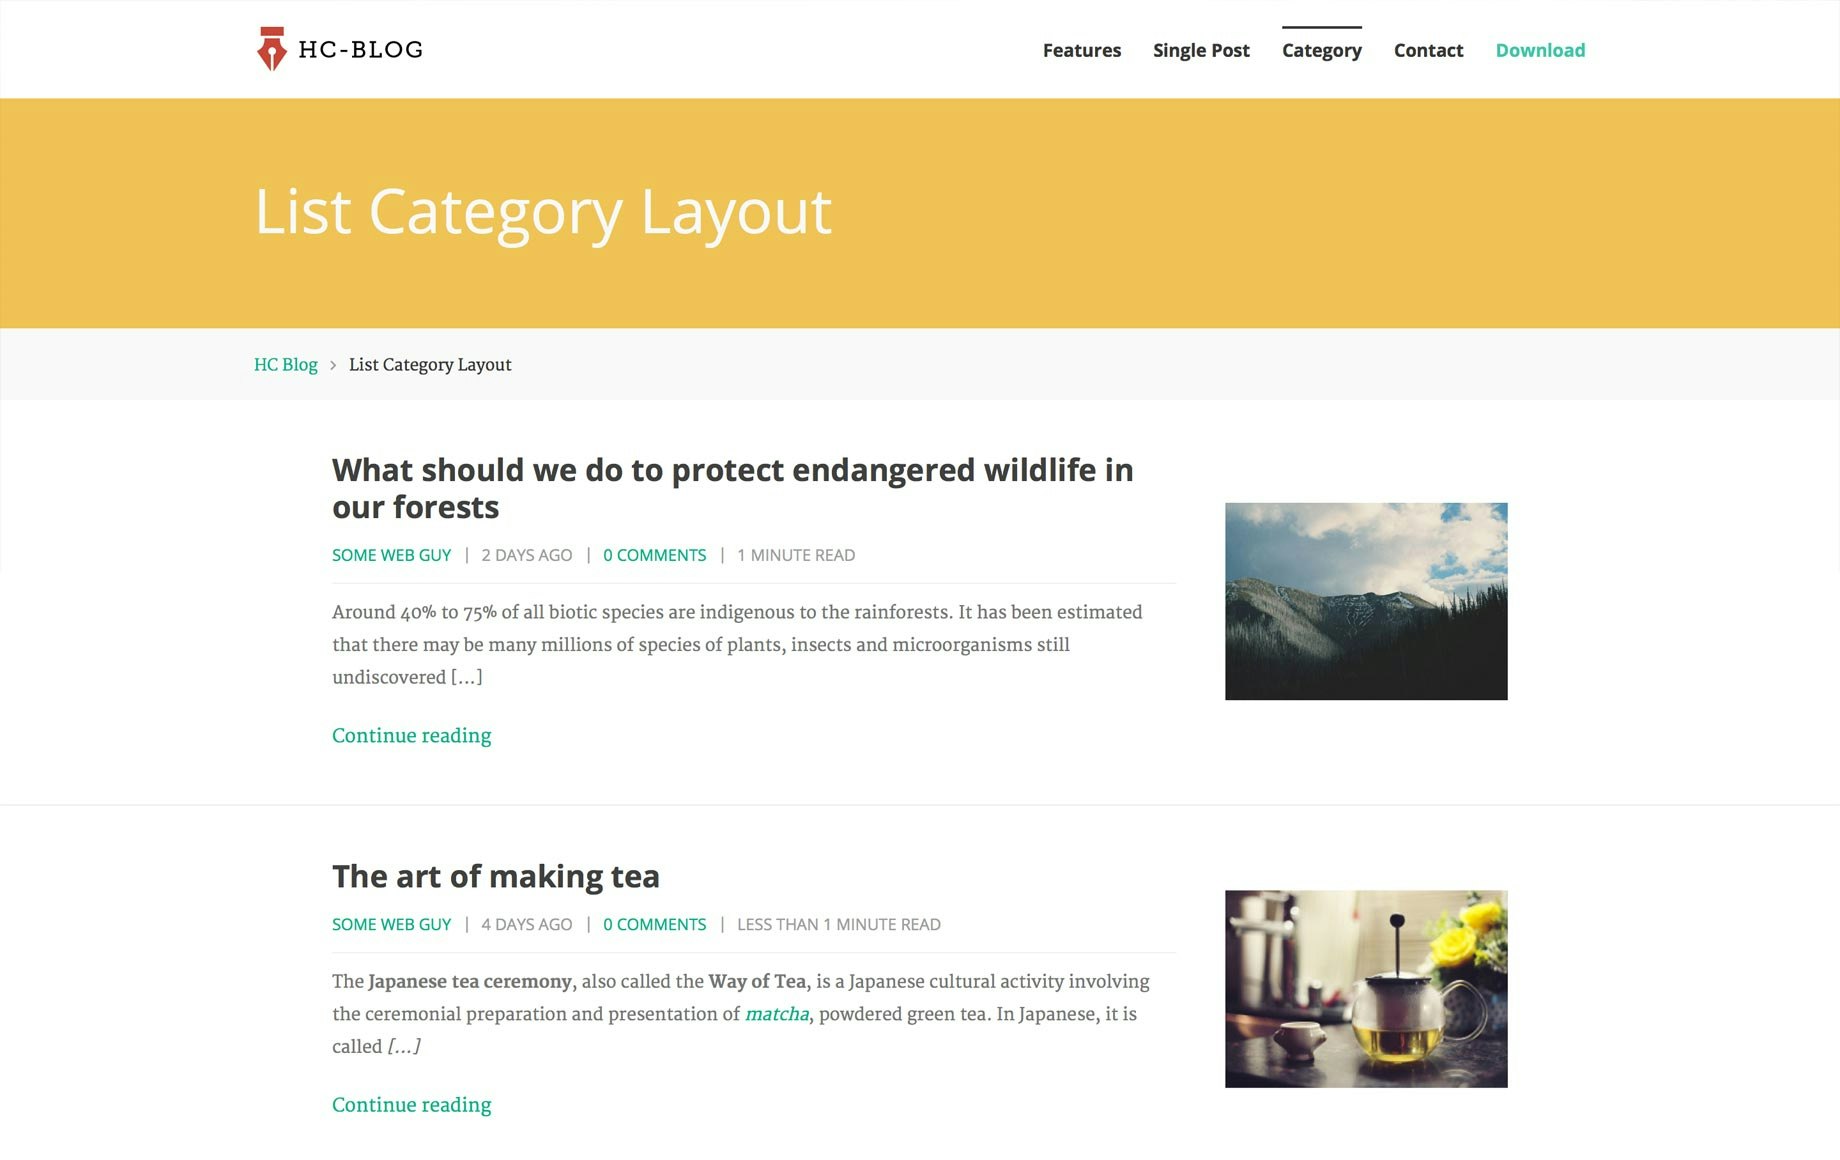The width and height of the screenshot is (1840, 1160).
Task: Click the HC-BLOG site title text
Action: 361,50
